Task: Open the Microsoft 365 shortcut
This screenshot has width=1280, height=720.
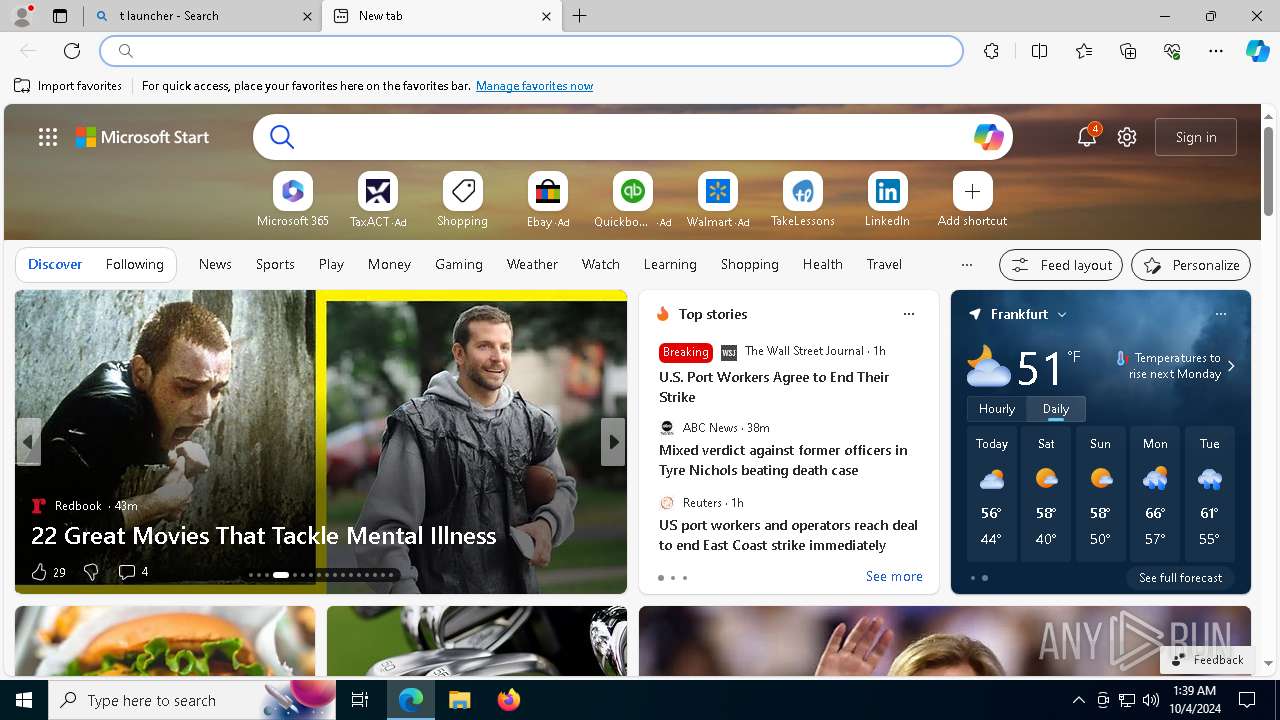Action: (292, 200)
